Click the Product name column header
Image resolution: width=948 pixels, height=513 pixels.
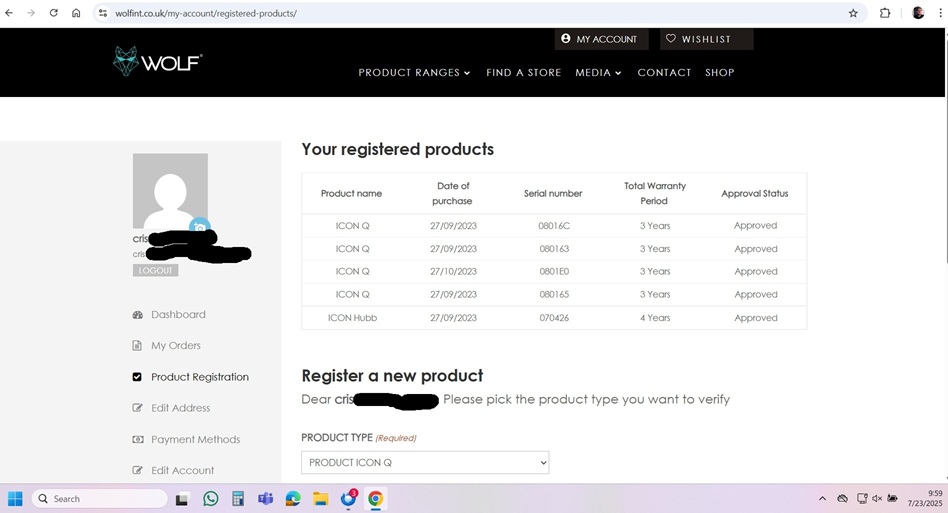click(351, 193)
